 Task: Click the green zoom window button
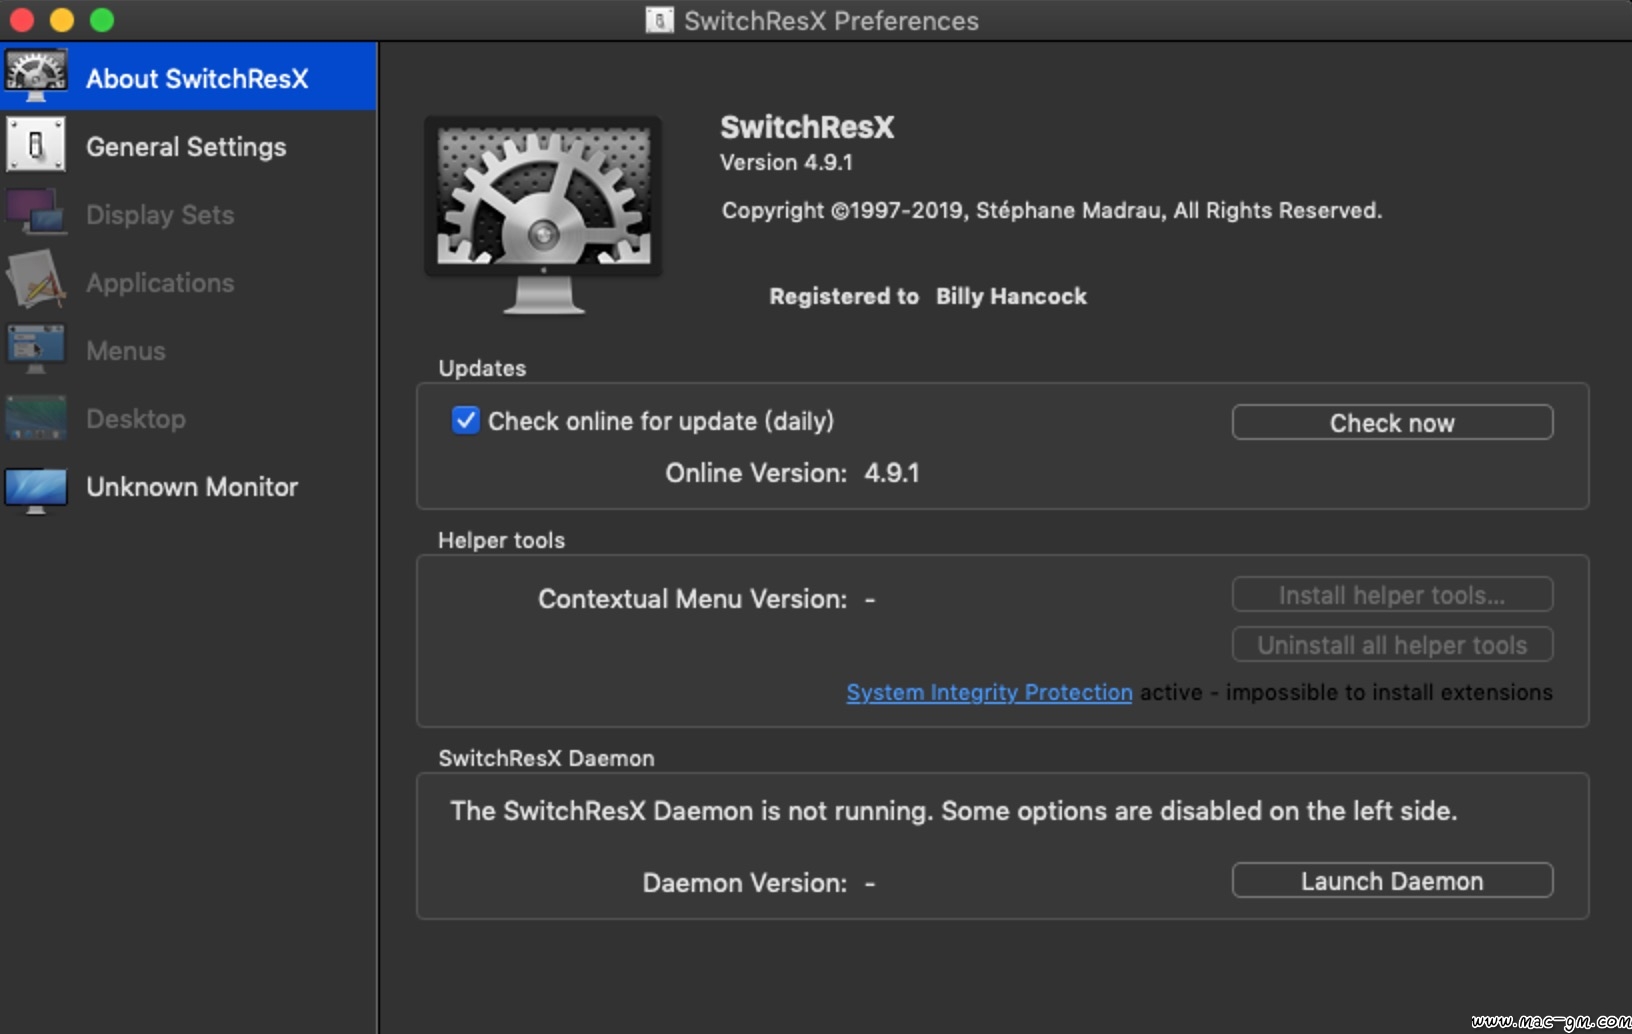tap(102, 20)
